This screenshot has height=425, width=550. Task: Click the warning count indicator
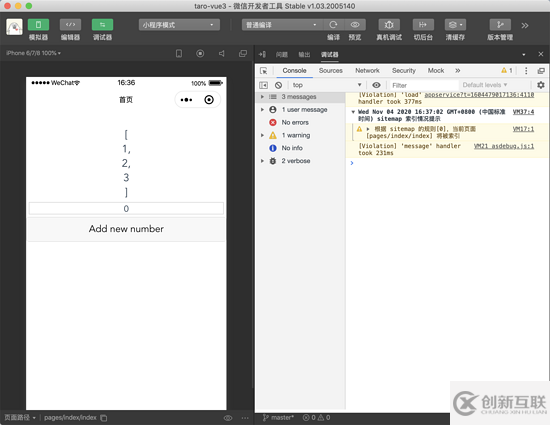pos(507,70)
